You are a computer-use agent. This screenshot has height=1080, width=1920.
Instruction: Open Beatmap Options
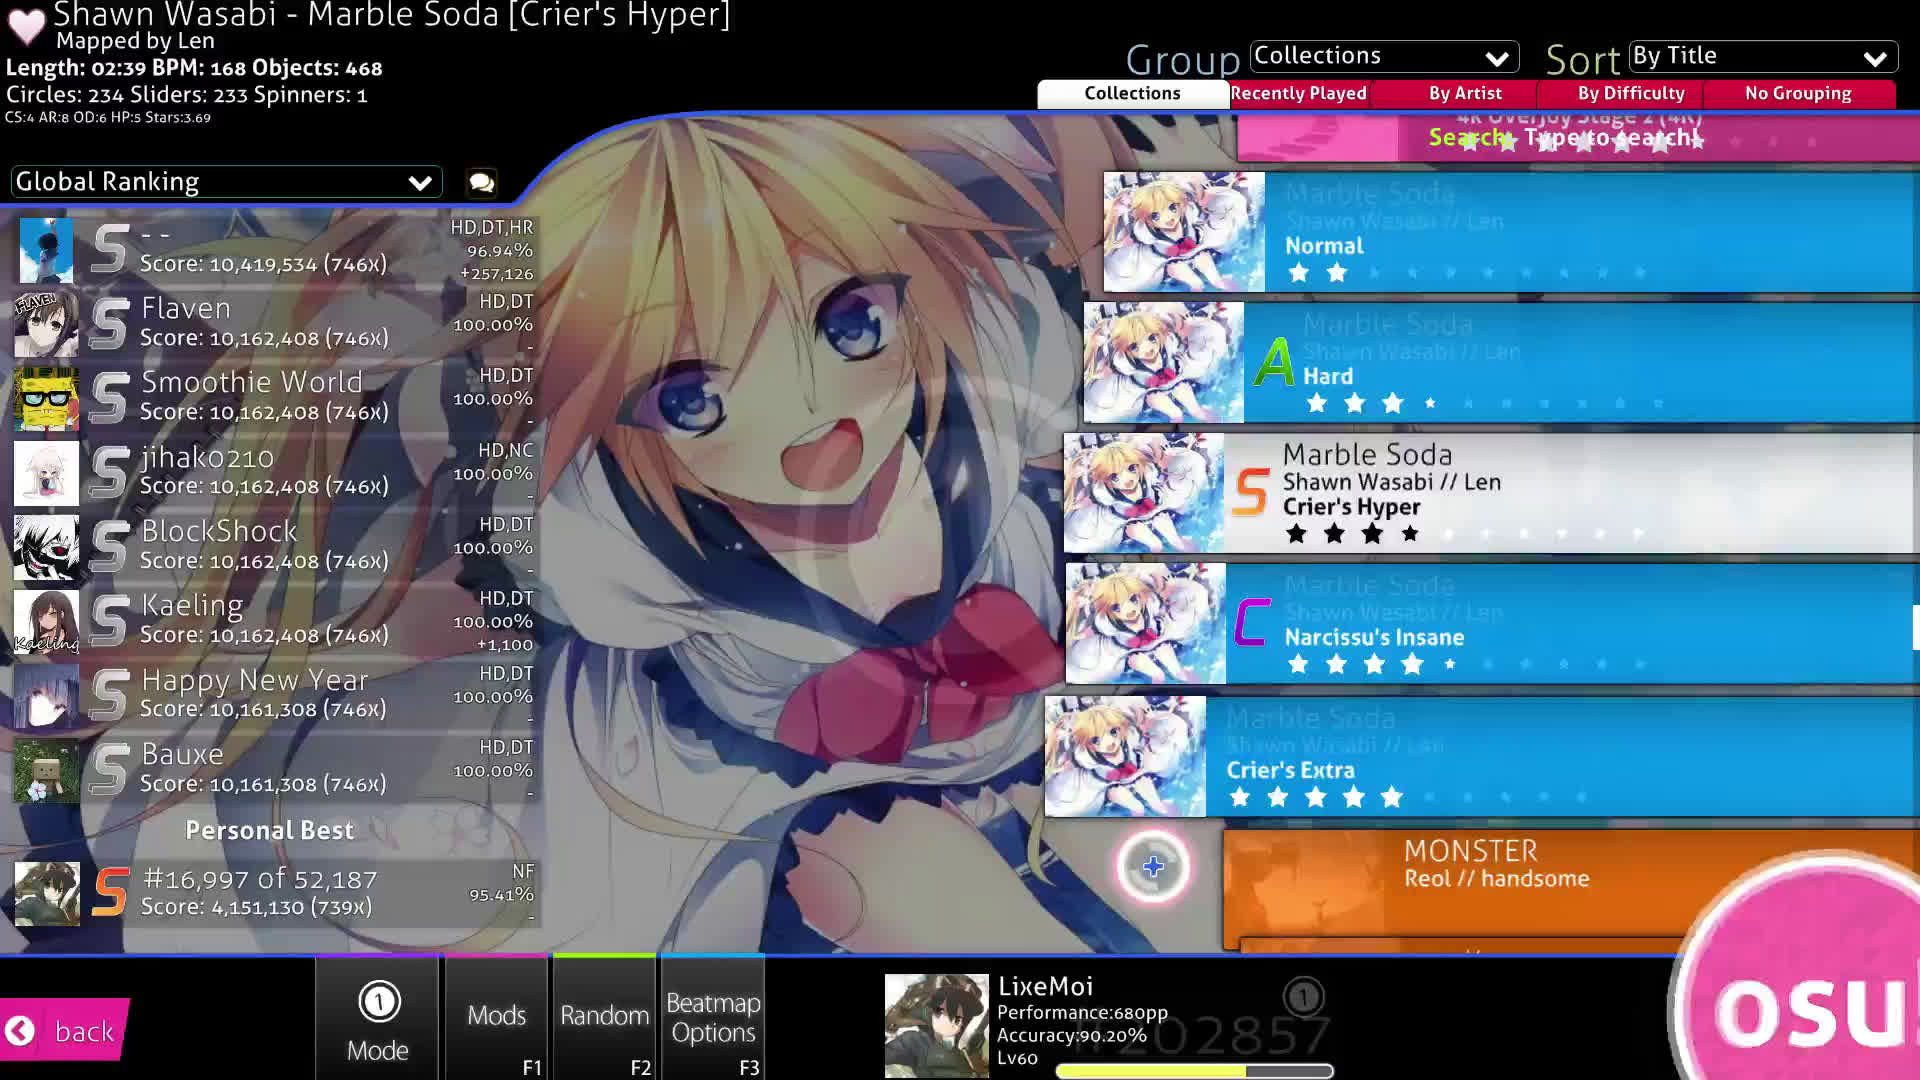(x=713, y=1018)
